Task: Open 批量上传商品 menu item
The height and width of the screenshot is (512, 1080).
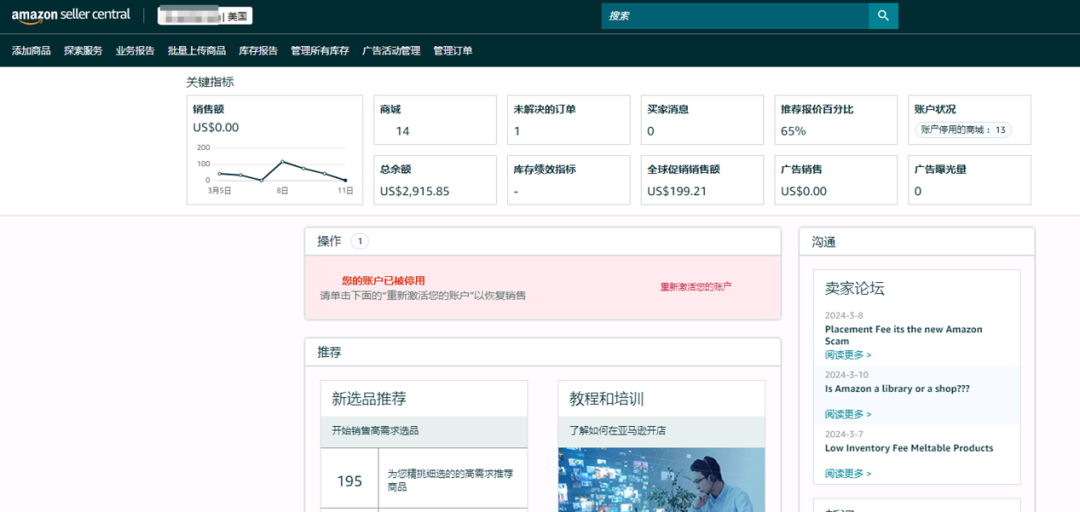Action: [197, 50]
